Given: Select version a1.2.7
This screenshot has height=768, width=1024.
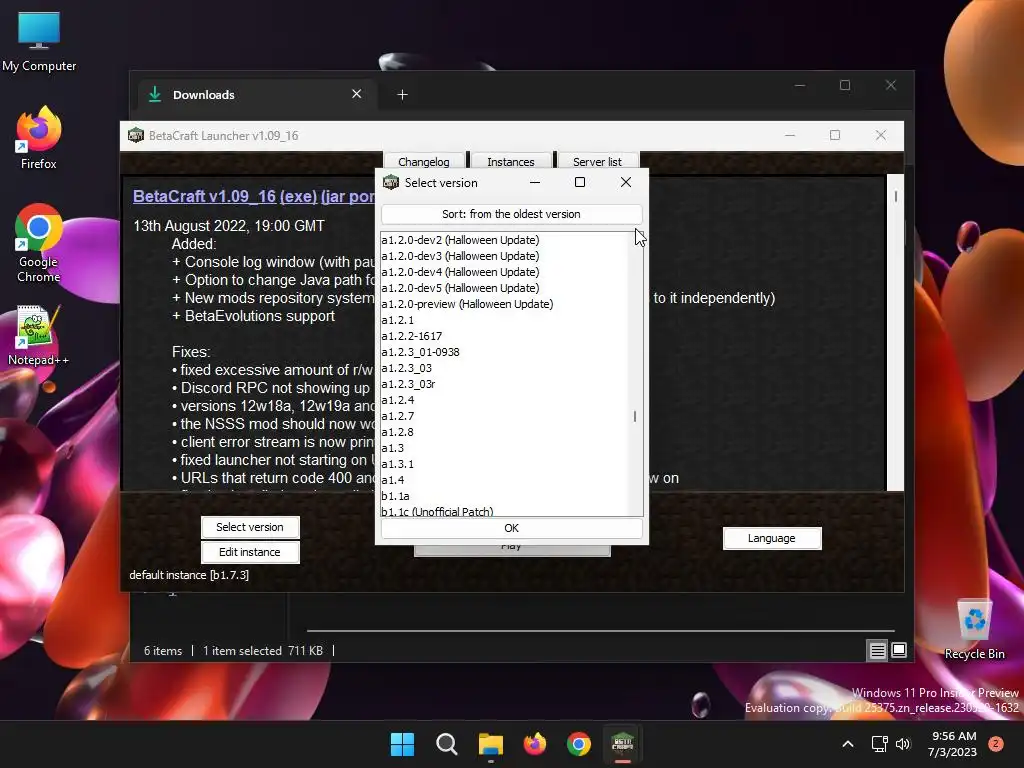Looking at the screenshot, I should (505, 416).
